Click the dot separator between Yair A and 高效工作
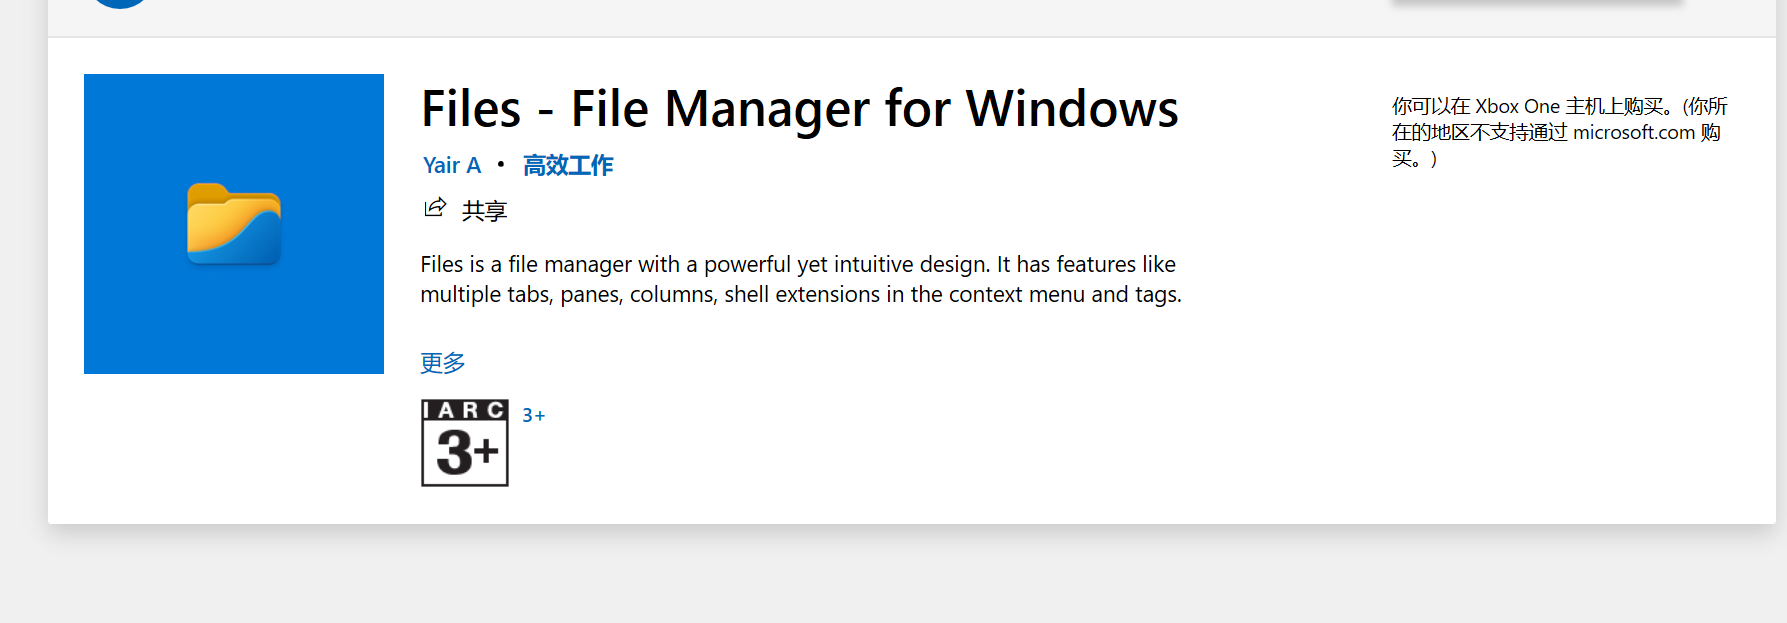This screenshot has width=1787, height=623. (499, 164)
